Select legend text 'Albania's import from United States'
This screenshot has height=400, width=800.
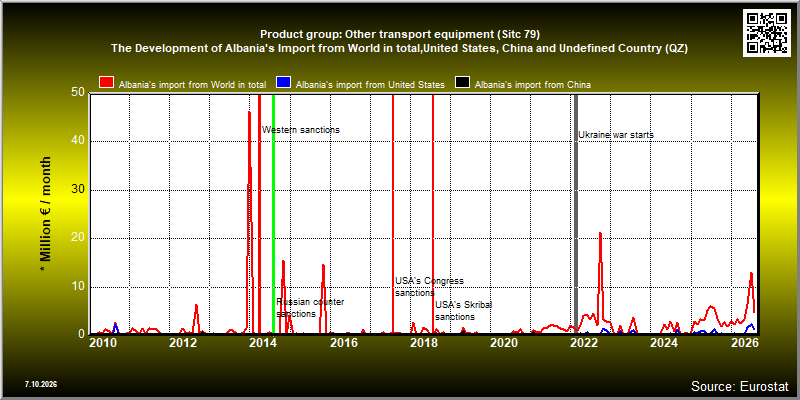(x=370, y=85)
